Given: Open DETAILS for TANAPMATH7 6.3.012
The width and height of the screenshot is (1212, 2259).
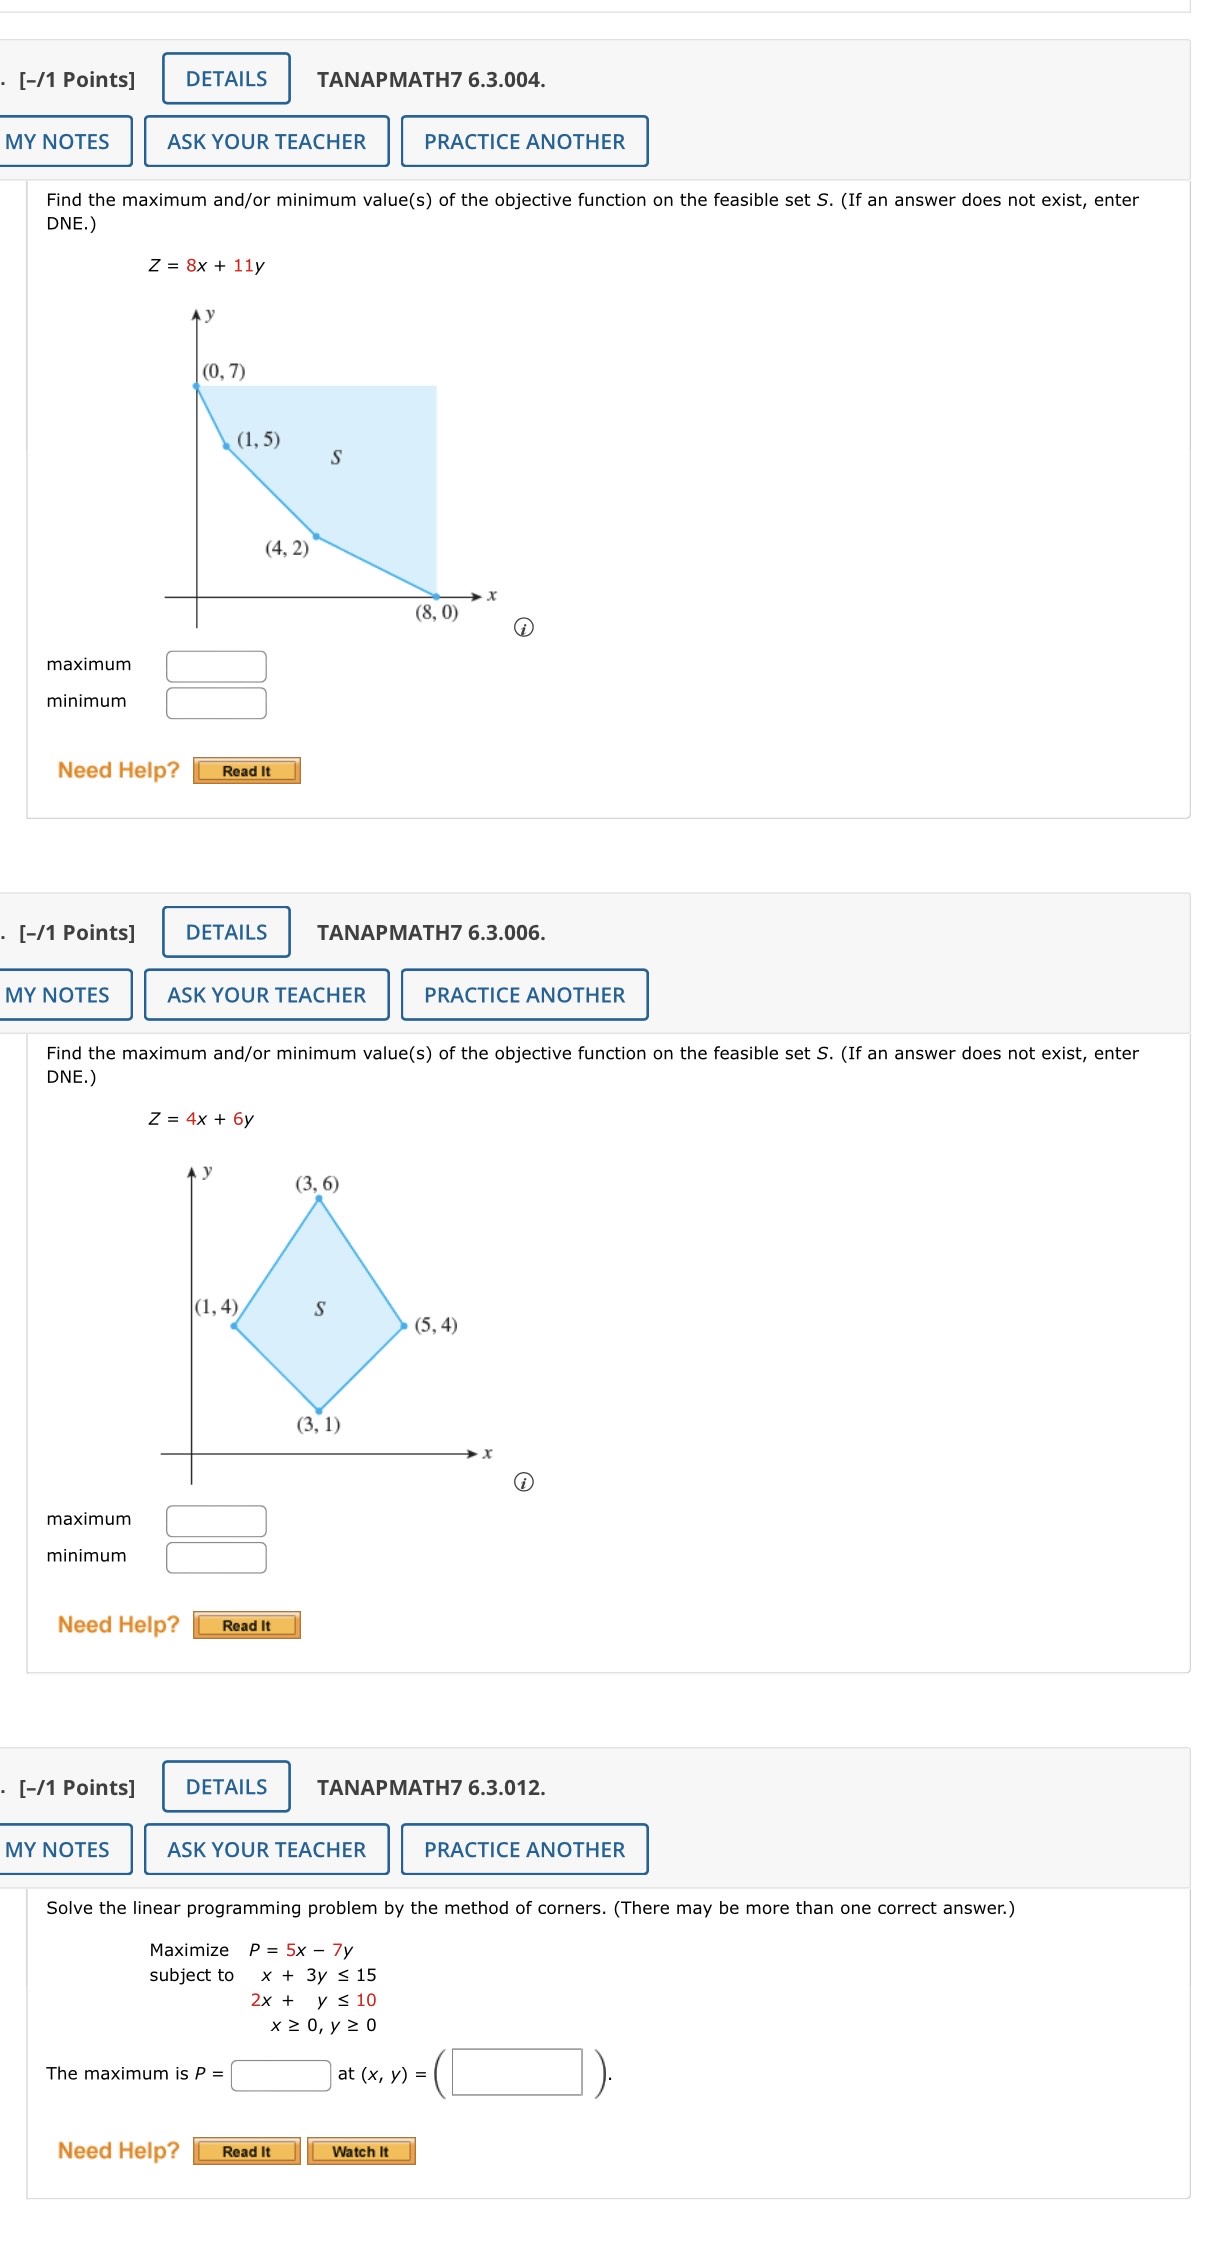Looking at the screenshot, I should 224,1787.
